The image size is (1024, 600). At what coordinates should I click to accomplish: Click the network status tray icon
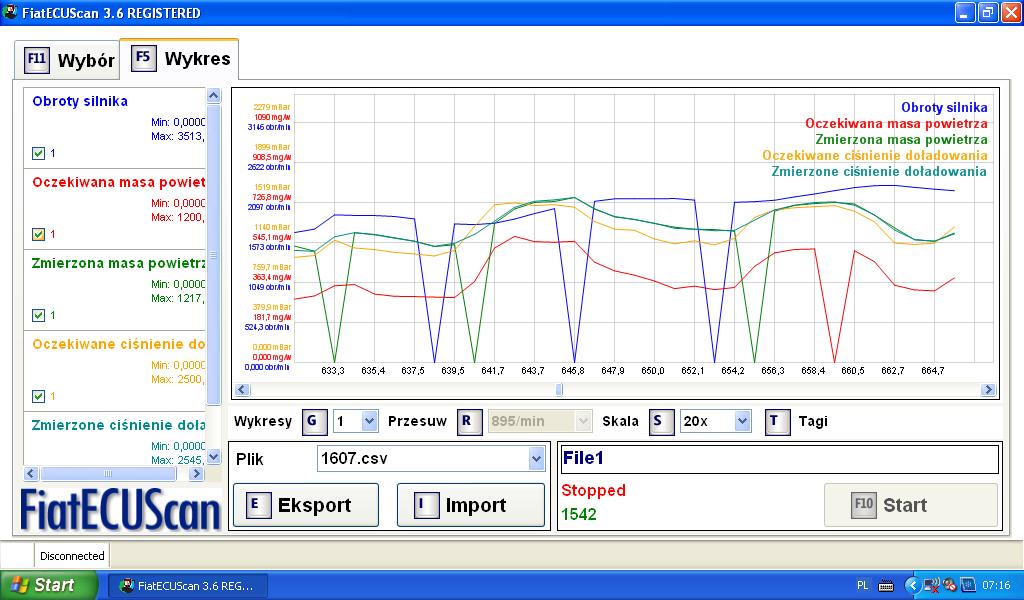pyautogui.click(x=931, y=585)
